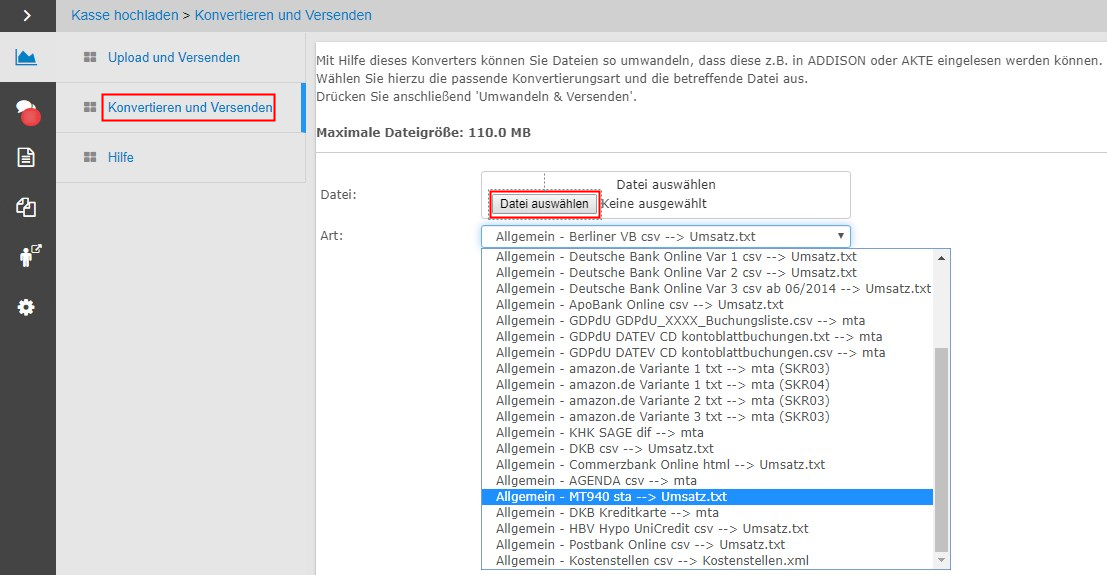
Task: Select DKB csv --> Umsatz.txt option
Action: coord(707,449)
